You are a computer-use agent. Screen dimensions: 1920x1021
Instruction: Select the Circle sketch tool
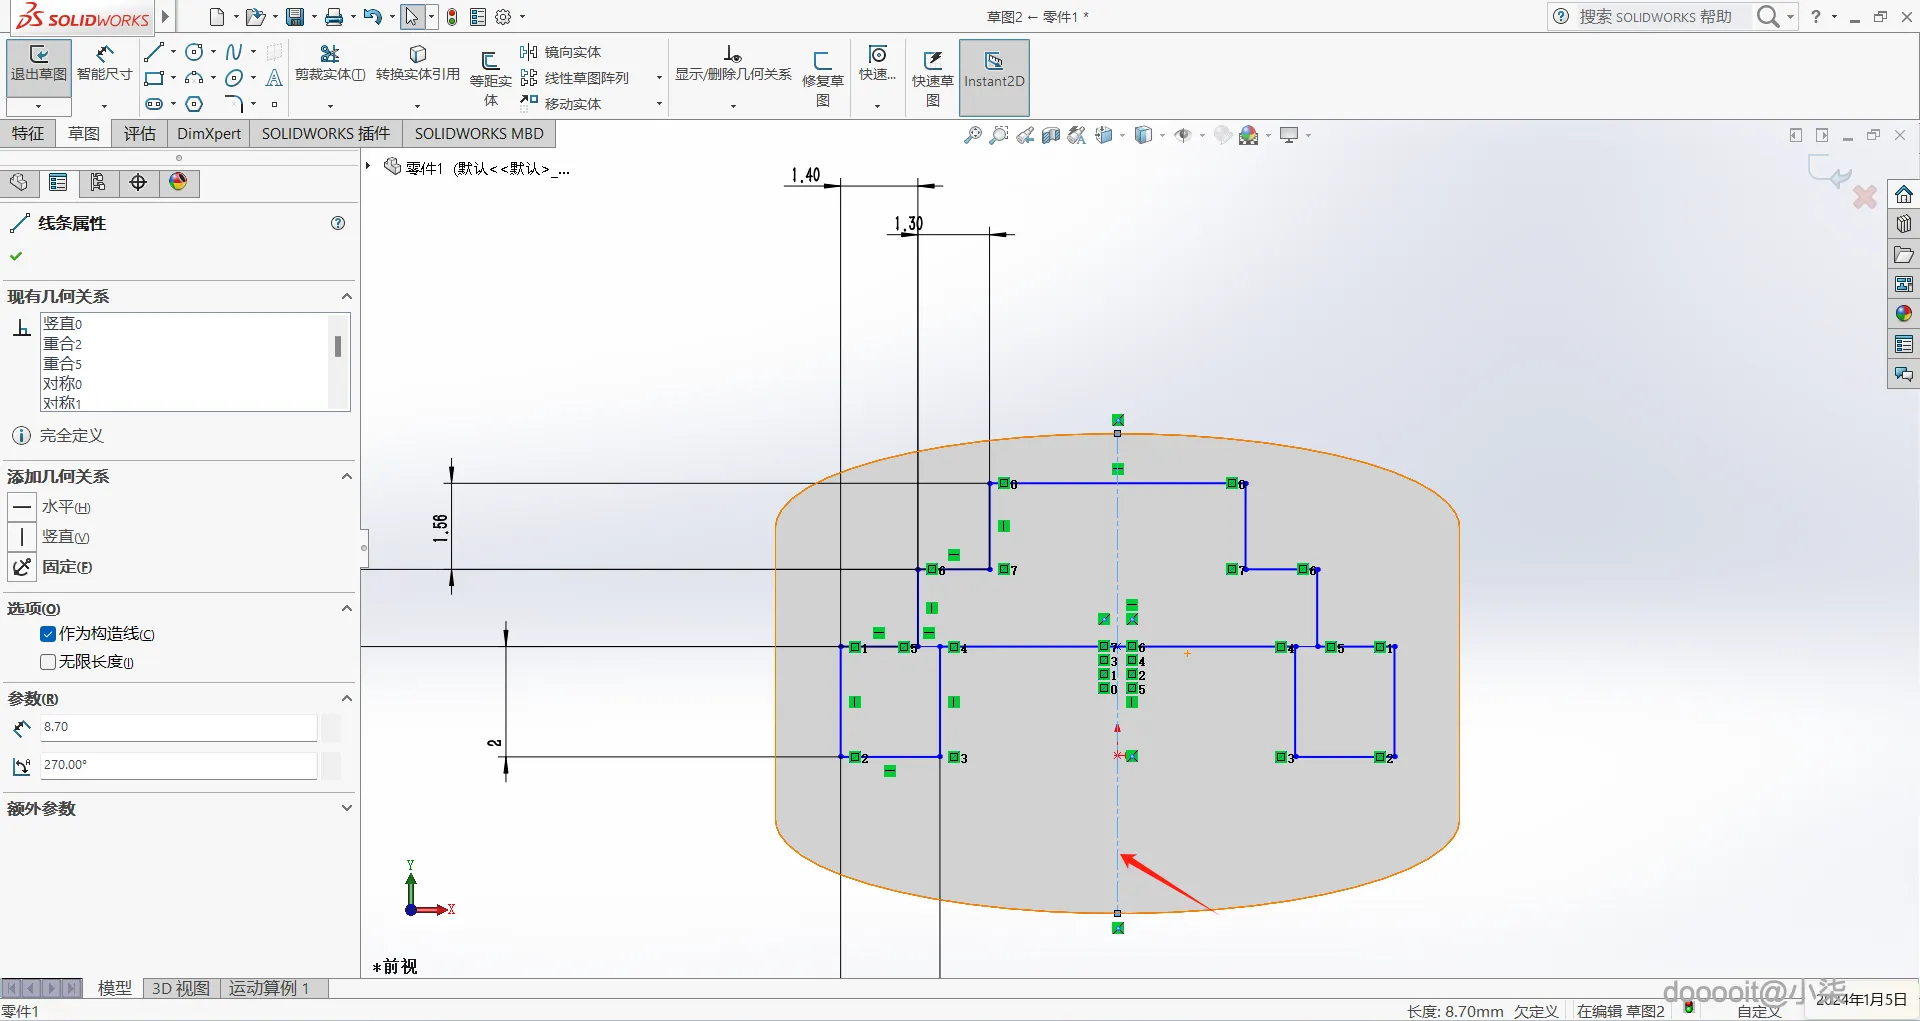pos(195,52)
